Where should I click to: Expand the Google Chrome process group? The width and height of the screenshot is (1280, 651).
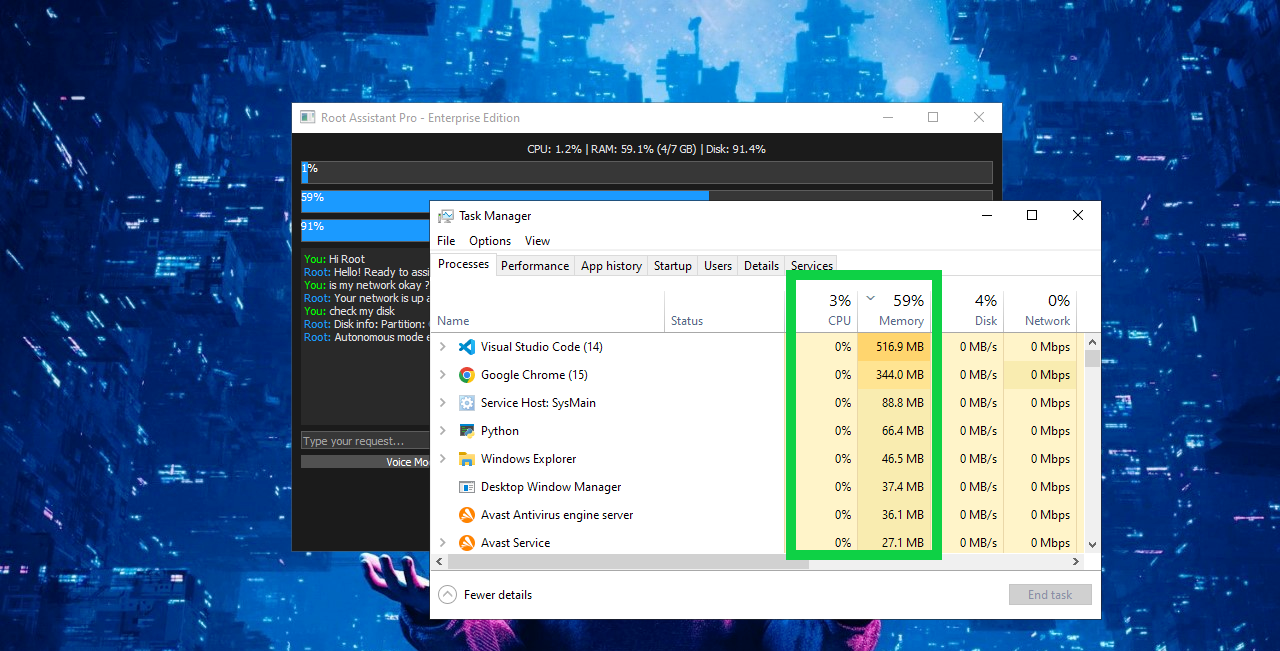coord(443,375)
